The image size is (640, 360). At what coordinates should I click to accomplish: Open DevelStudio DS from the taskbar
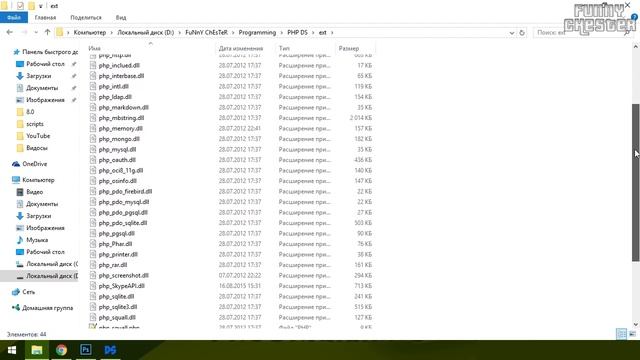110,350
